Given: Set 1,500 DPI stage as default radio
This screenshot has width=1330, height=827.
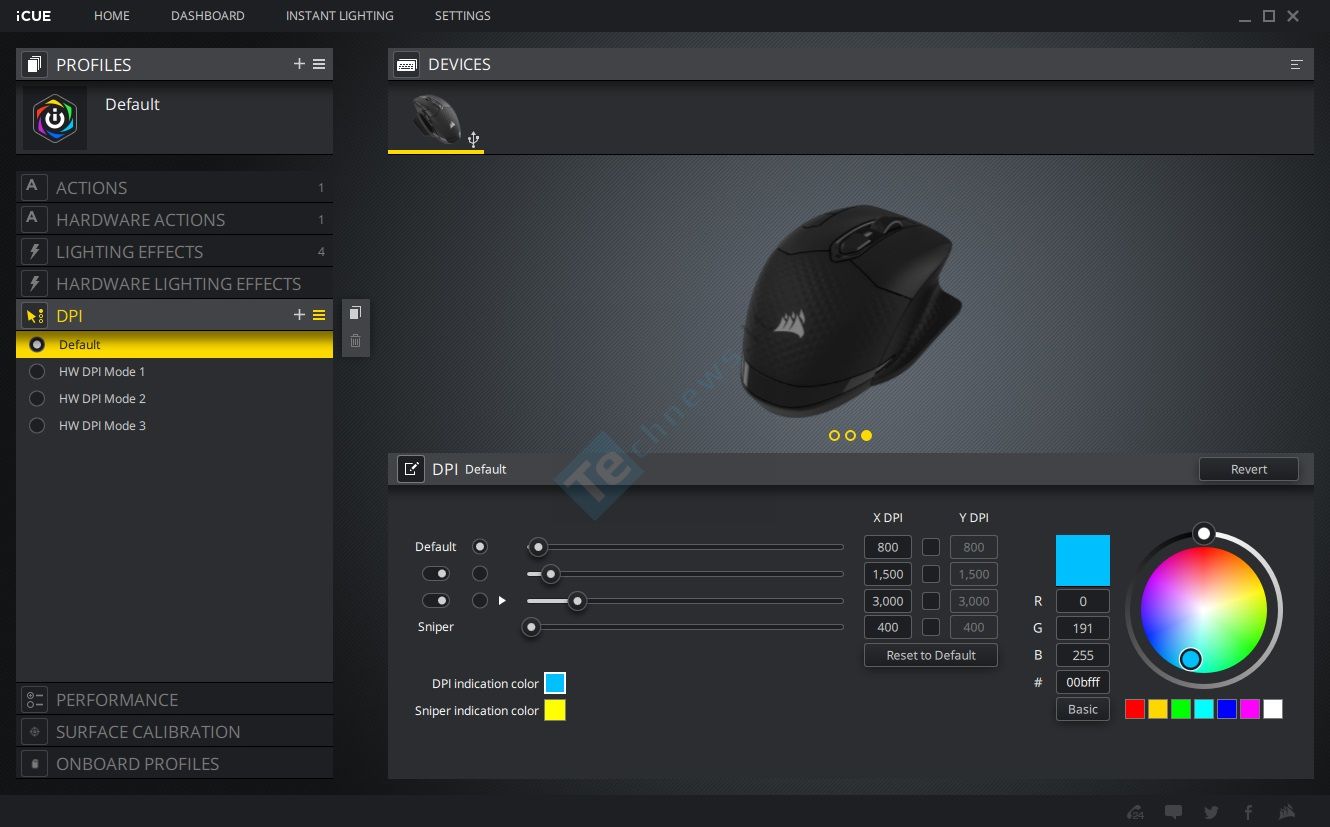Looking at the screenshot, I should (480, 574).
